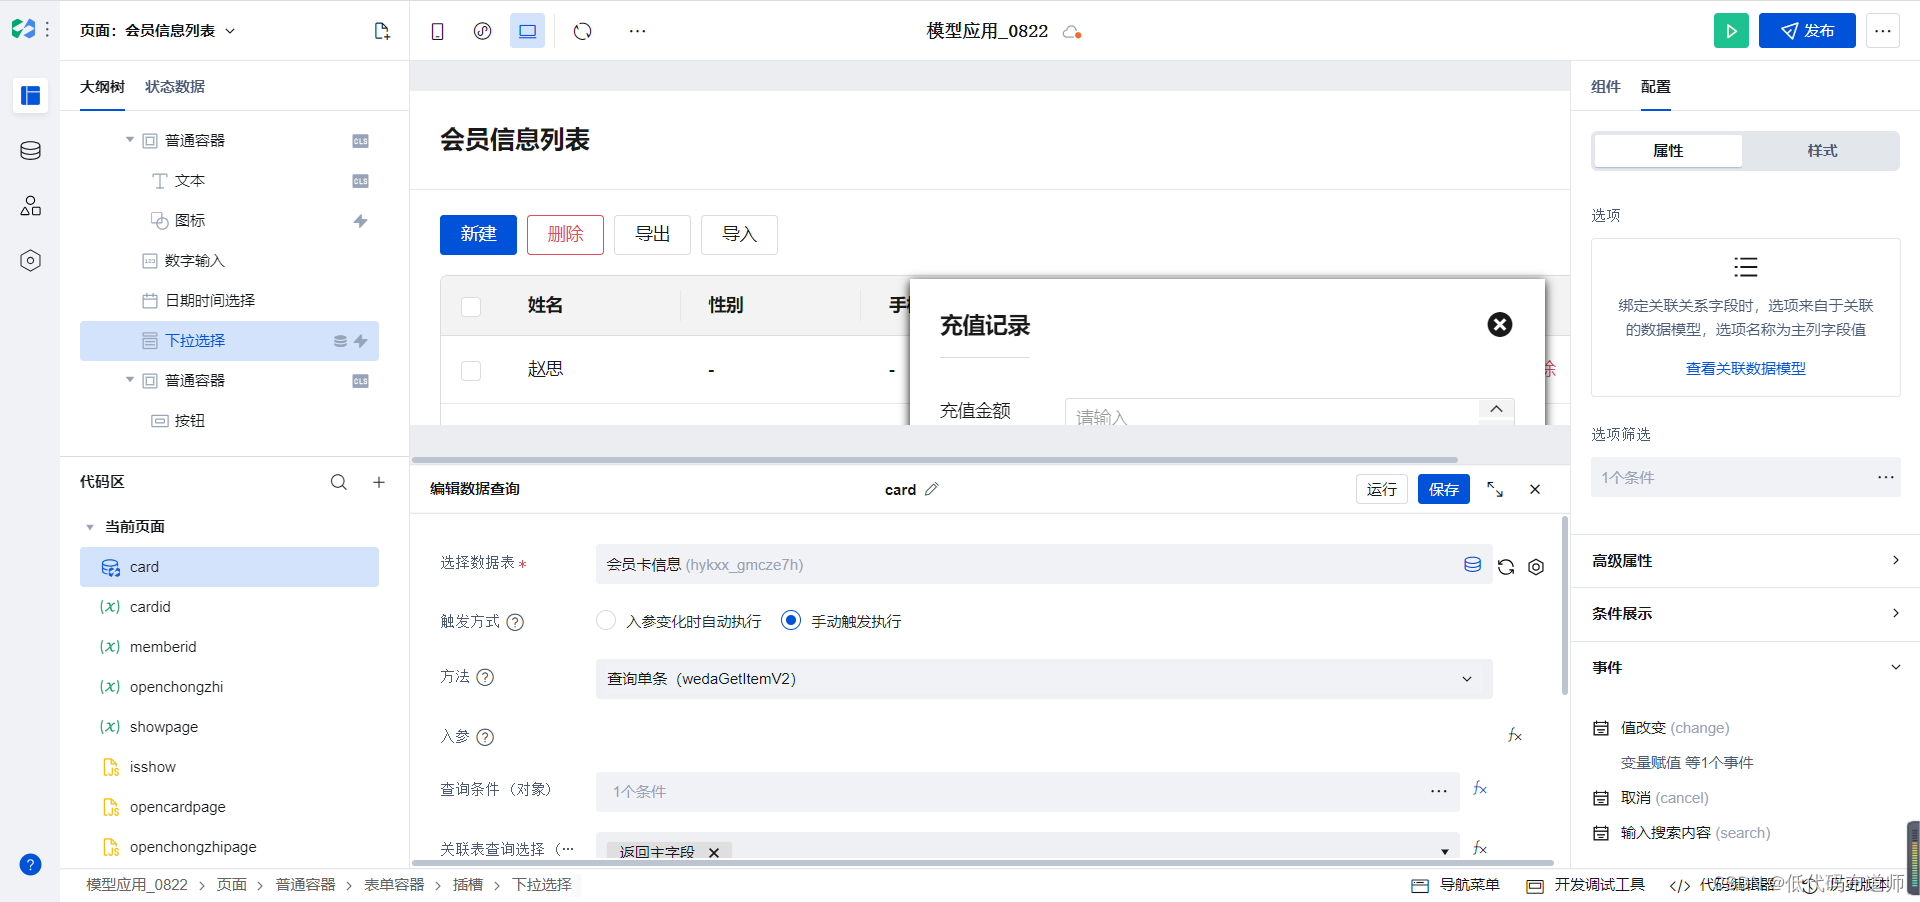This screenshot has height=902, width=1920.
Task: Add a new item in 代码区
Action: [379, 482]
